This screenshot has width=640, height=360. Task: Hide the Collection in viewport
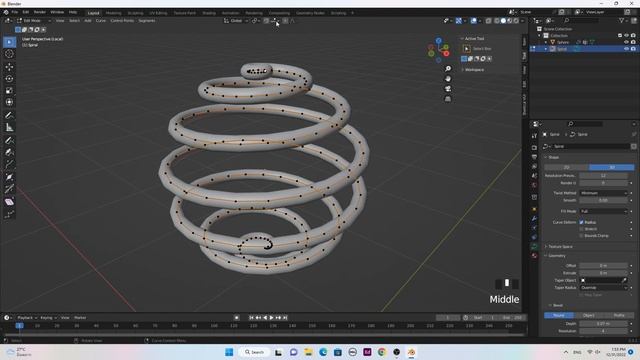[627, 36]
